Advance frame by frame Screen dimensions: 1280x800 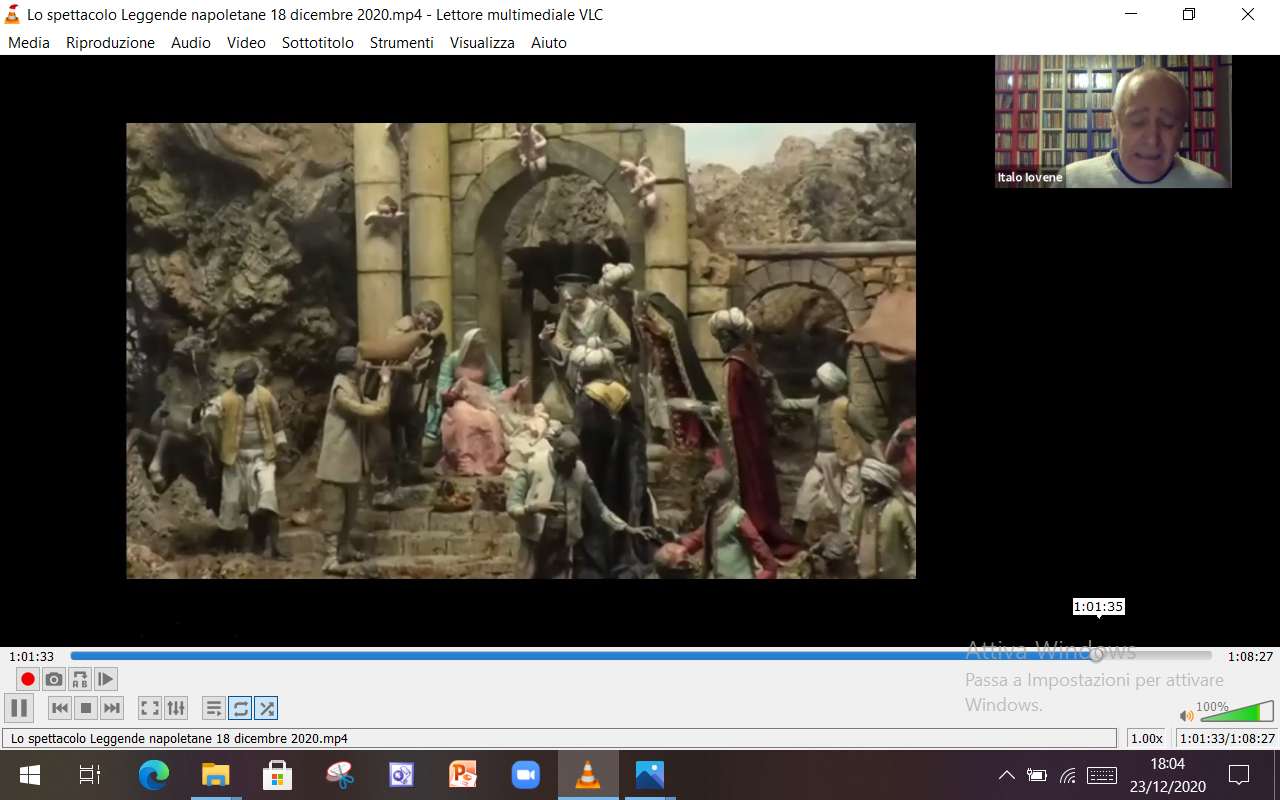pyautogui.click(x=106, y=680)
